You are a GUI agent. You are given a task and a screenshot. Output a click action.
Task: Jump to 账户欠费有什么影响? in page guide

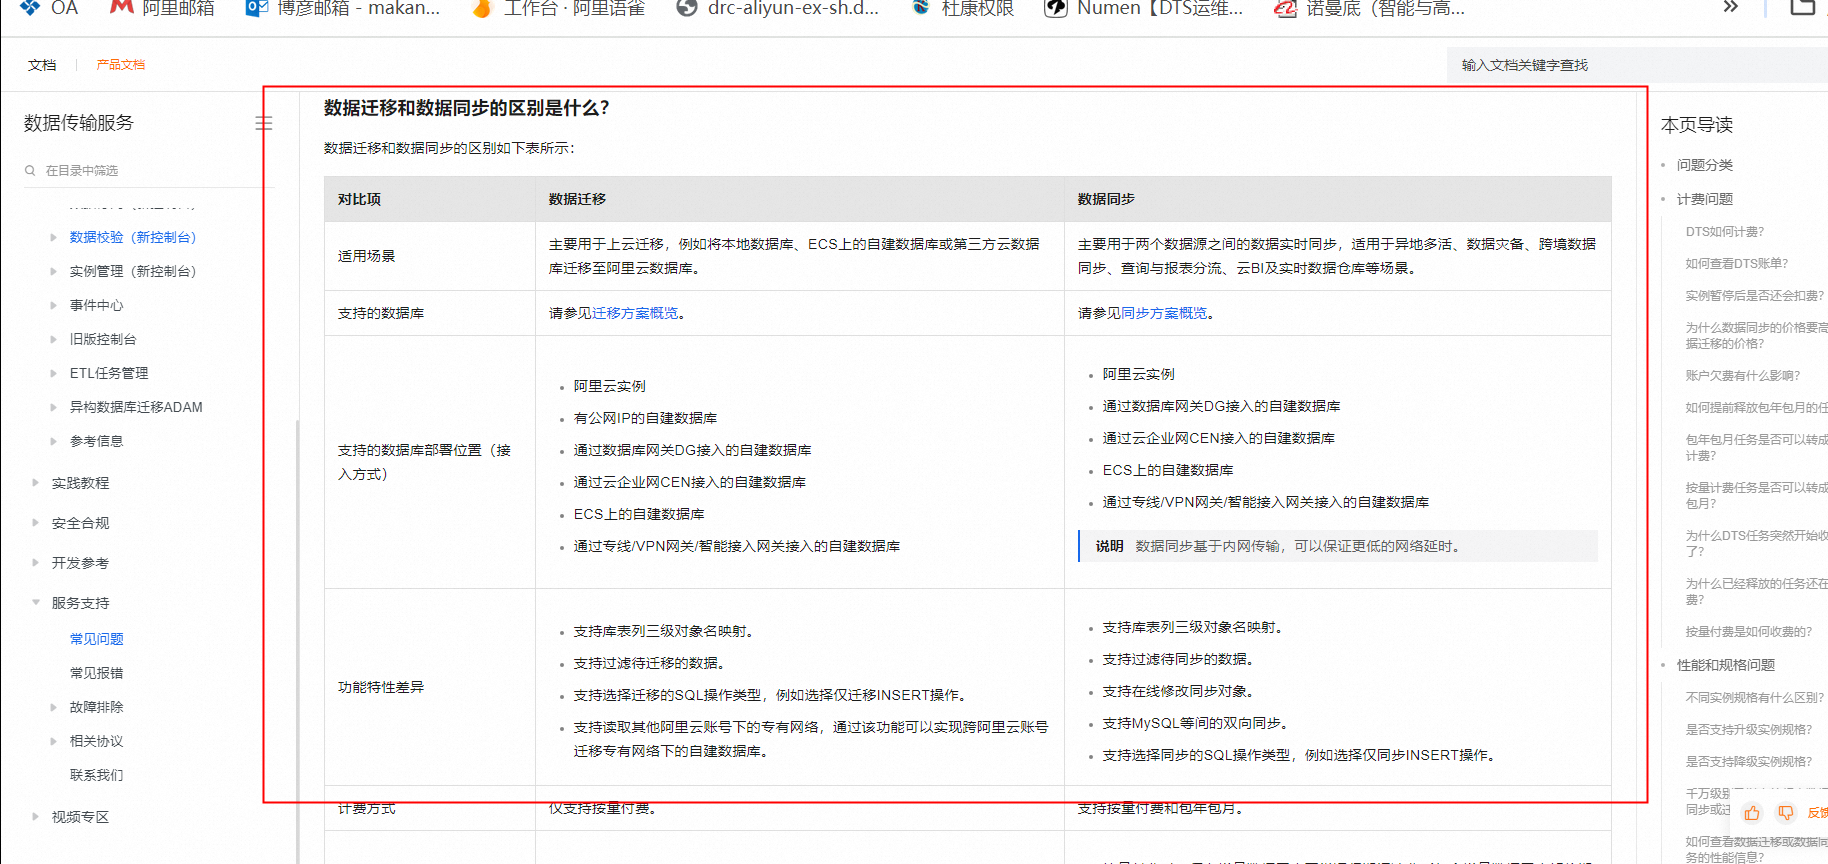[x=1743, y=375]
